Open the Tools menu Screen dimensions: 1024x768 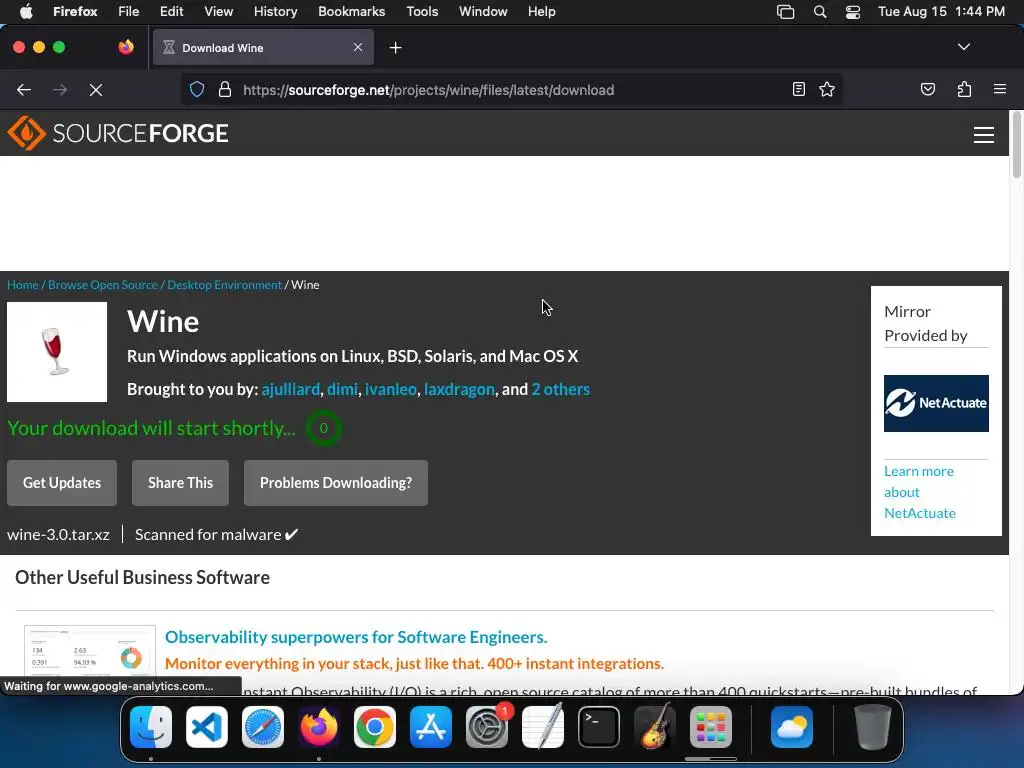coord(422,11)
